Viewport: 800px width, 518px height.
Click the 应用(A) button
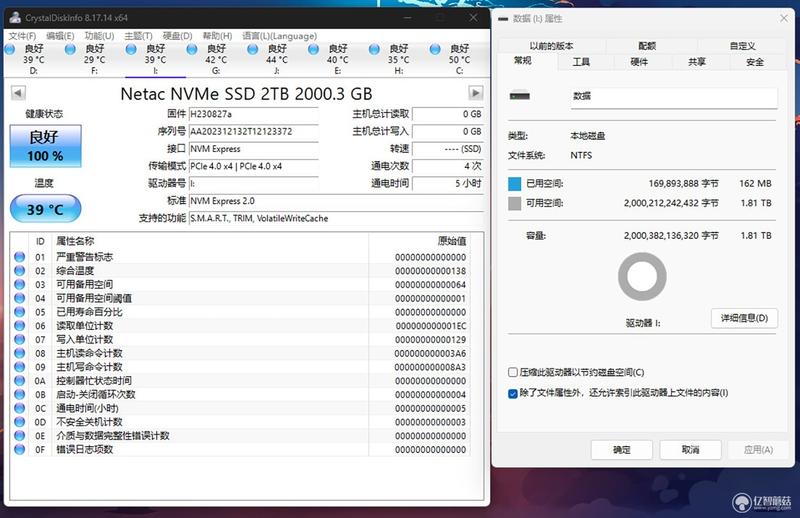[x=758, y=450]
